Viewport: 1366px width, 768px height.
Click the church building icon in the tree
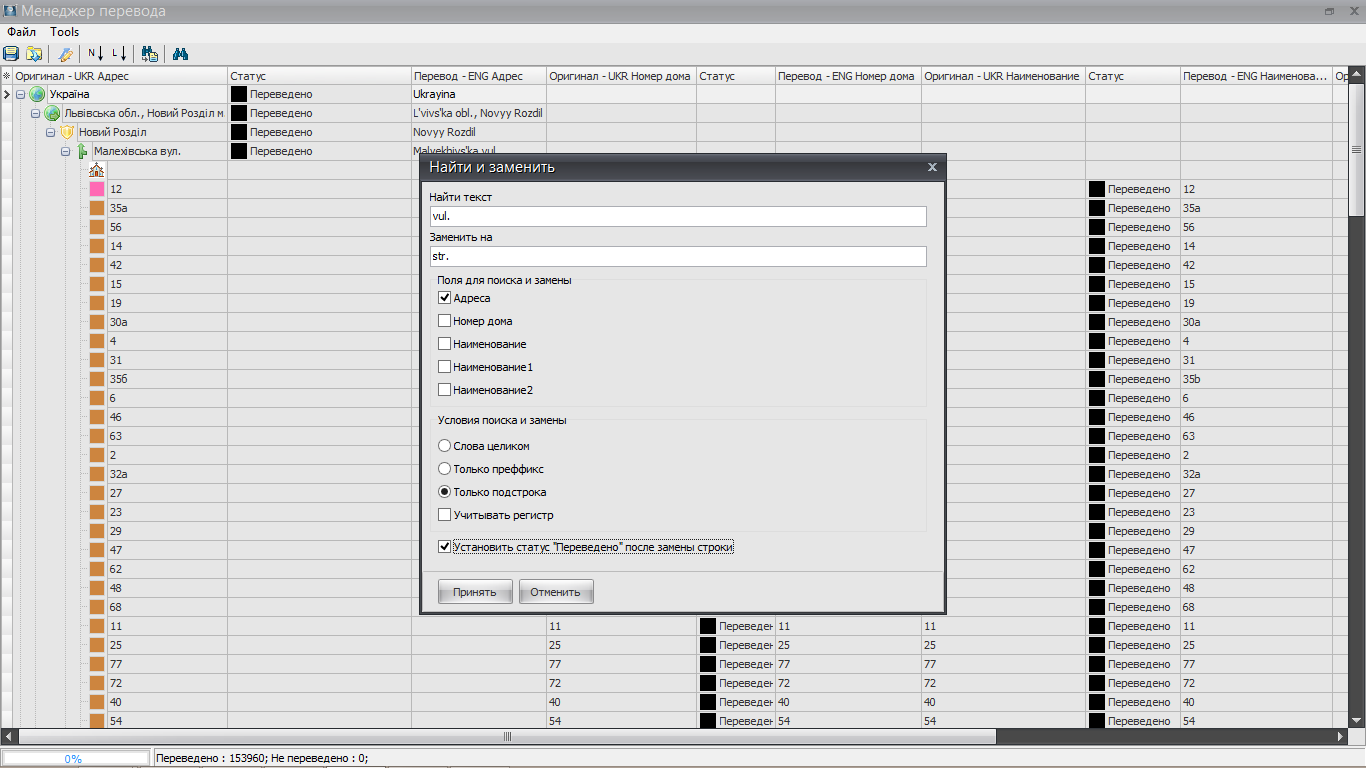[97, 170]
